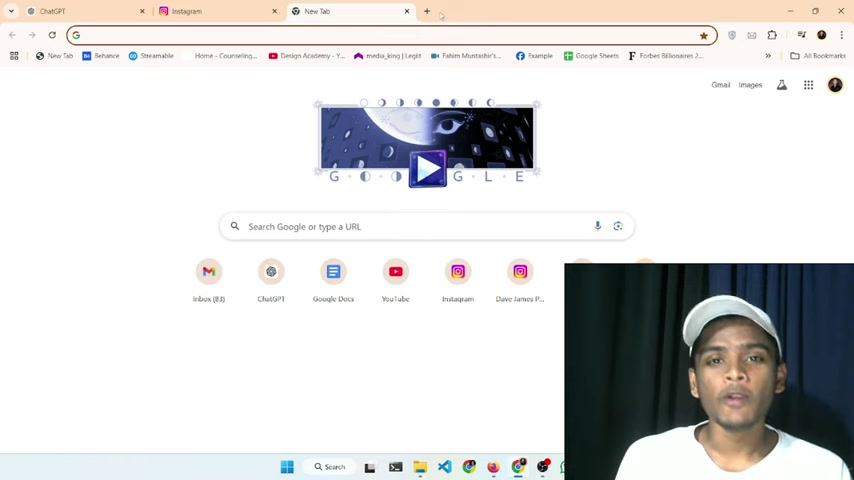854x480 pixels.
Task: Open the All Bookmarks folder
Action: [x=818, y=56]
